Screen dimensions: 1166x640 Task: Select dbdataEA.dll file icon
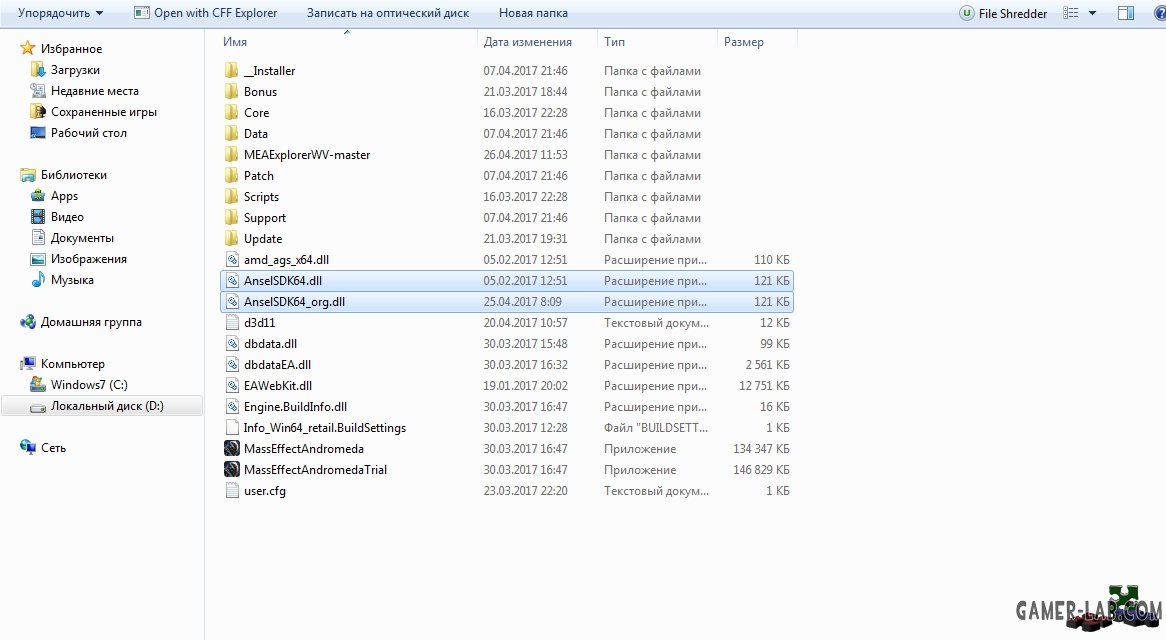[232, 365]
